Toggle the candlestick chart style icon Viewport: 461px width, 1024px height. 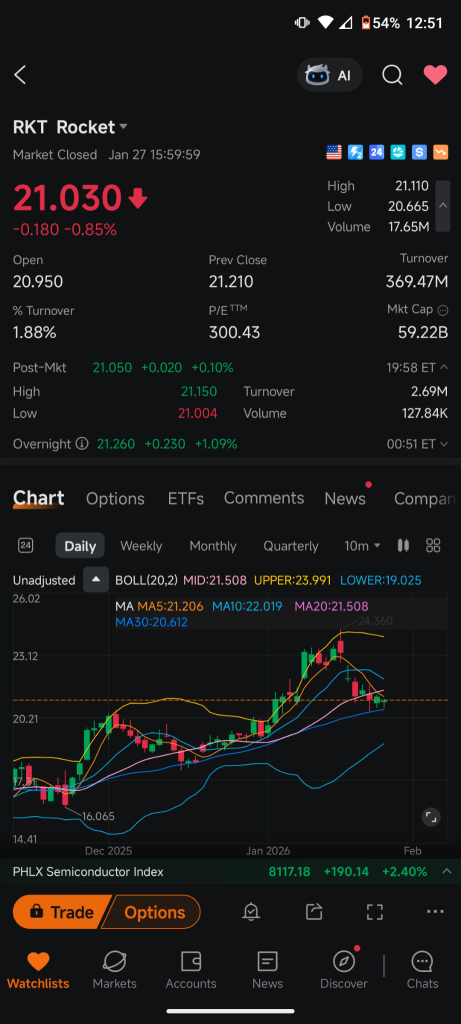(x=403, y=545)
